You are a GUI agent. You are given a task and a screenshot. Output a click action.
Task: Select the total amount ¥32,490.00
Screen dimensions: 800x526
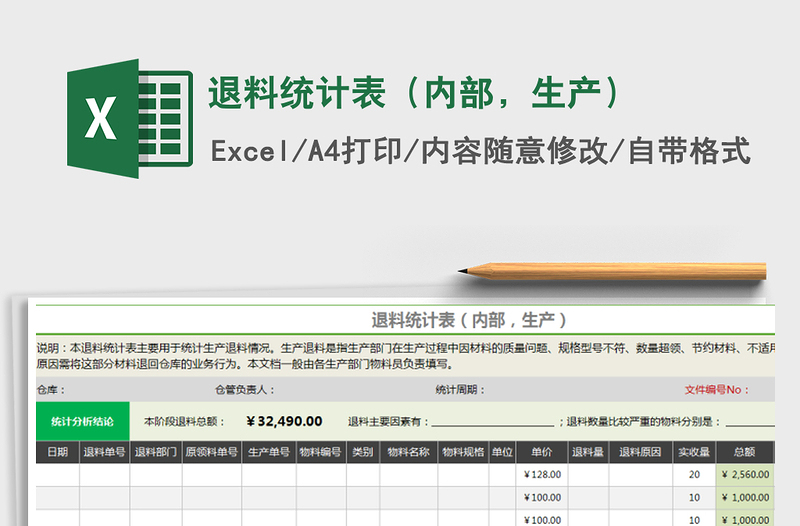click(x=284, y=421)
